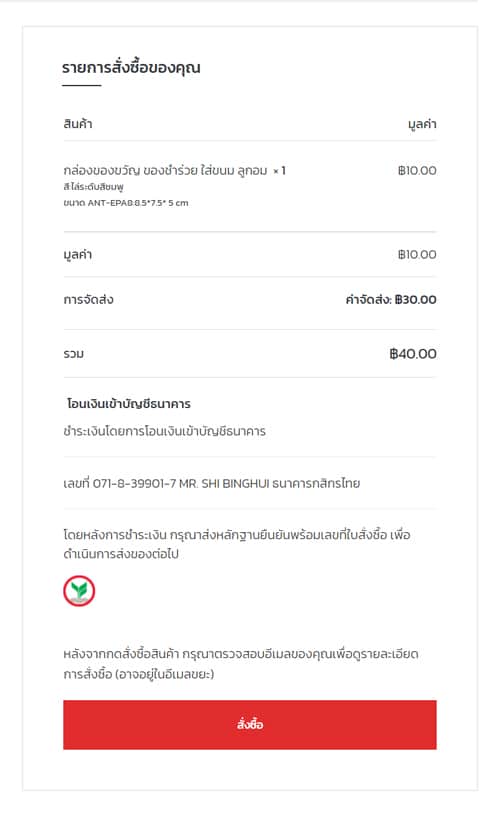
Task: Click the Kasikorn Bank logo icon
Action: pyautogui.click(x=79, y=591)
